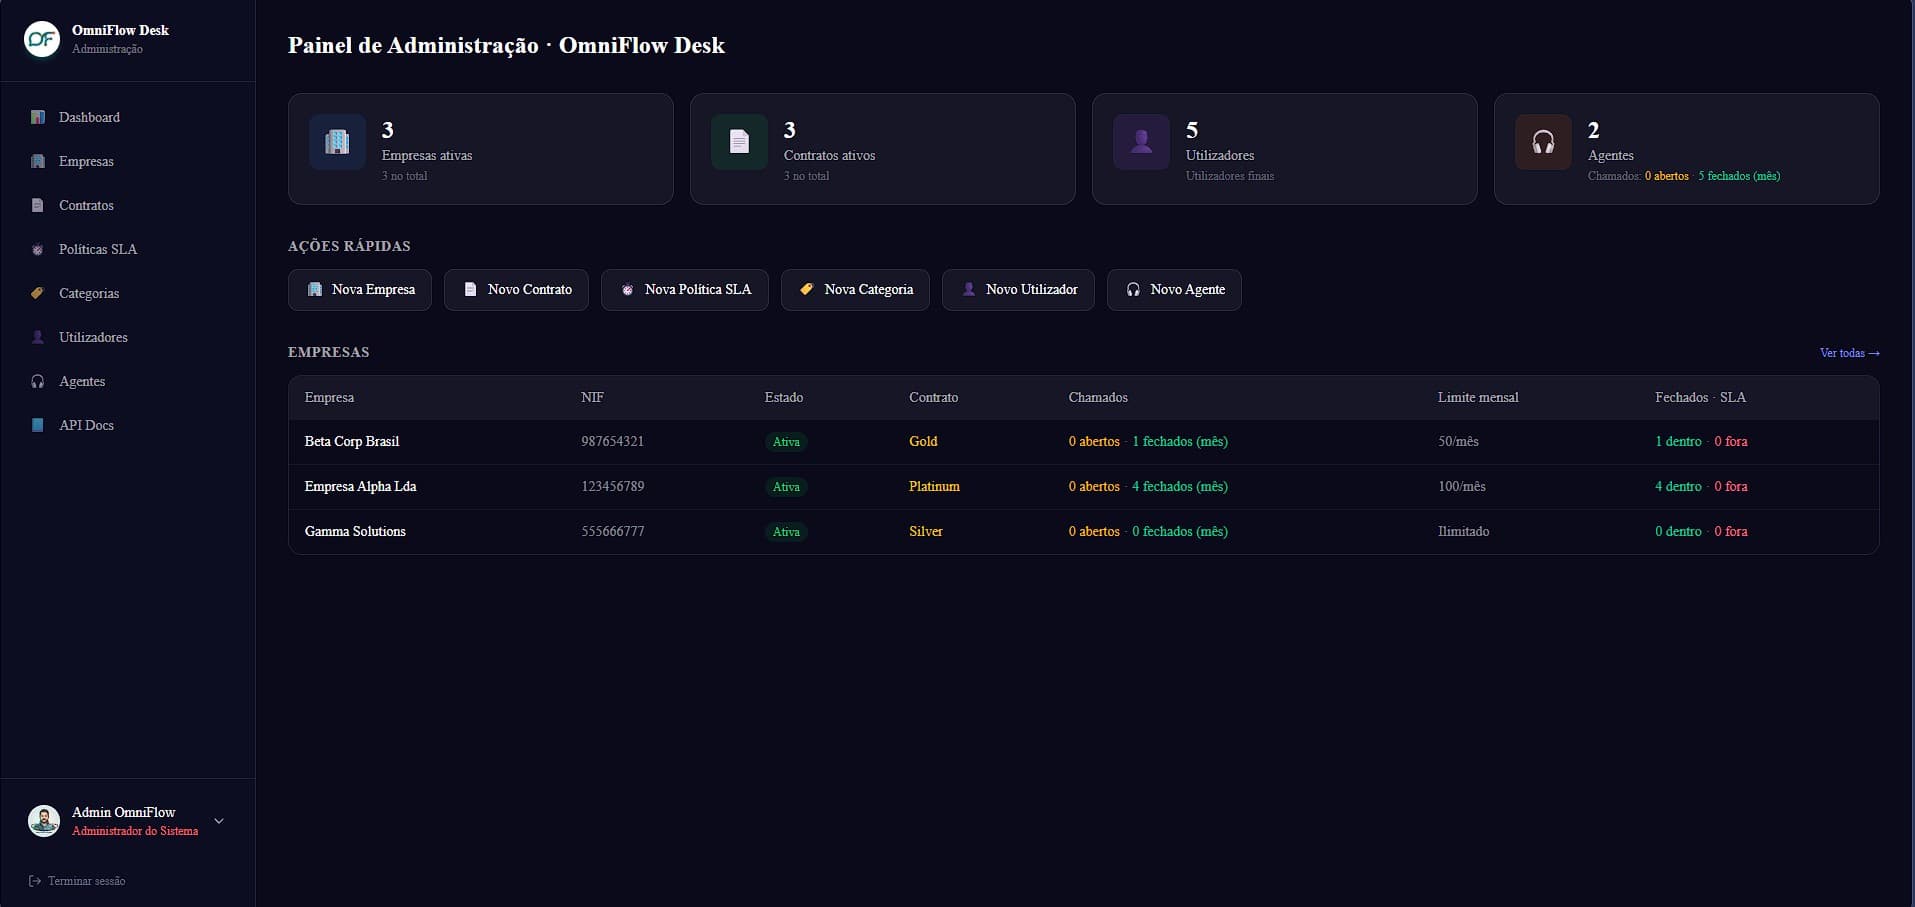Click the Agentes headset icon in the sidebar

pos(38,381)
